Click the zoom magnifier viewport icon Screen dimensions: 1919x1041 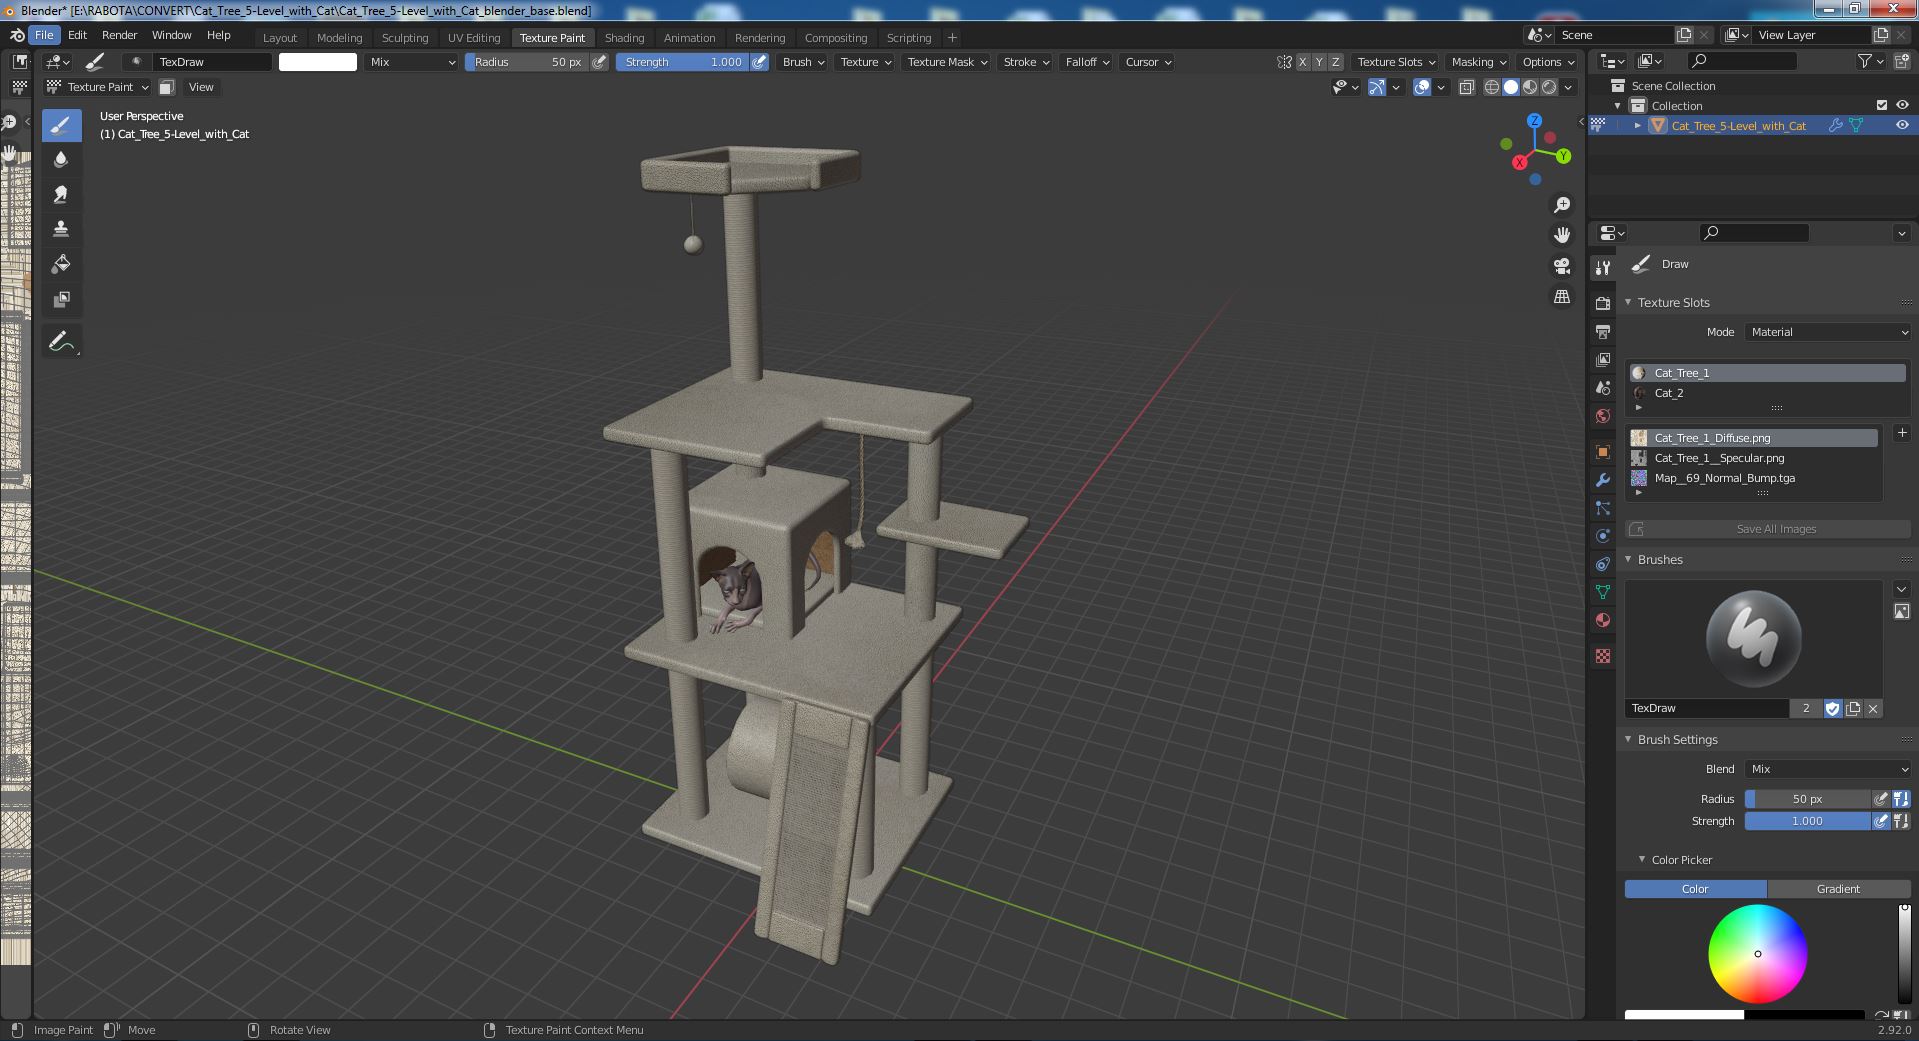tap(1561, 205)
